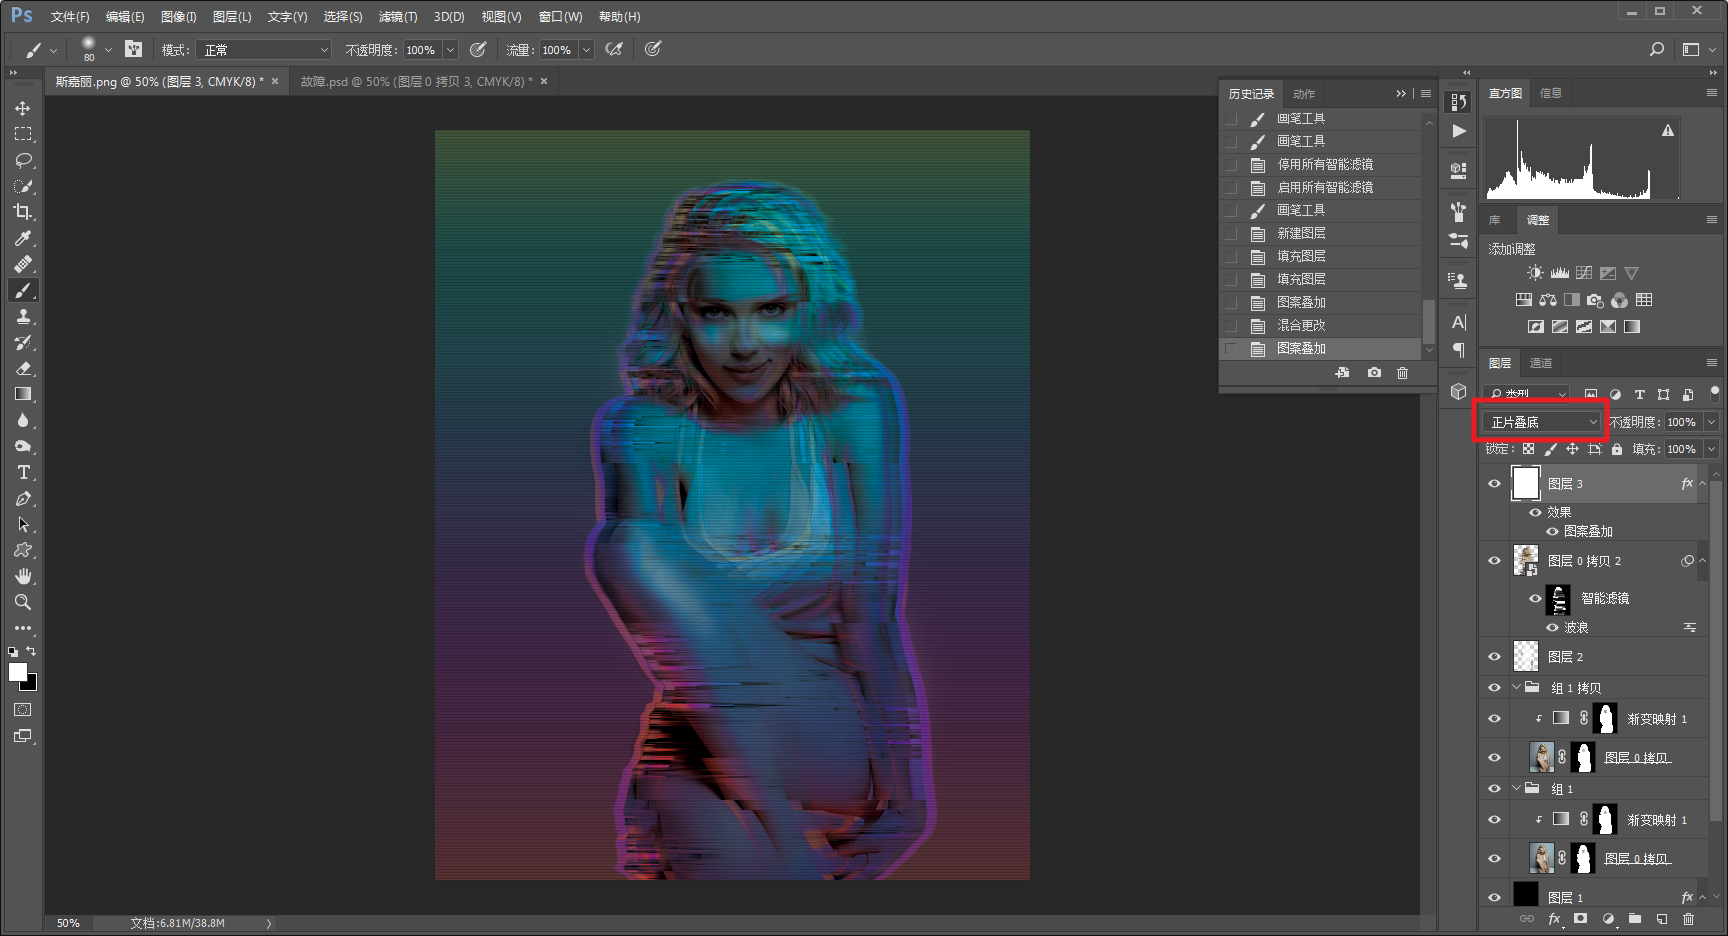Click the background color swatch
Screen dimensions: 1728x936
tap(32, 685)
